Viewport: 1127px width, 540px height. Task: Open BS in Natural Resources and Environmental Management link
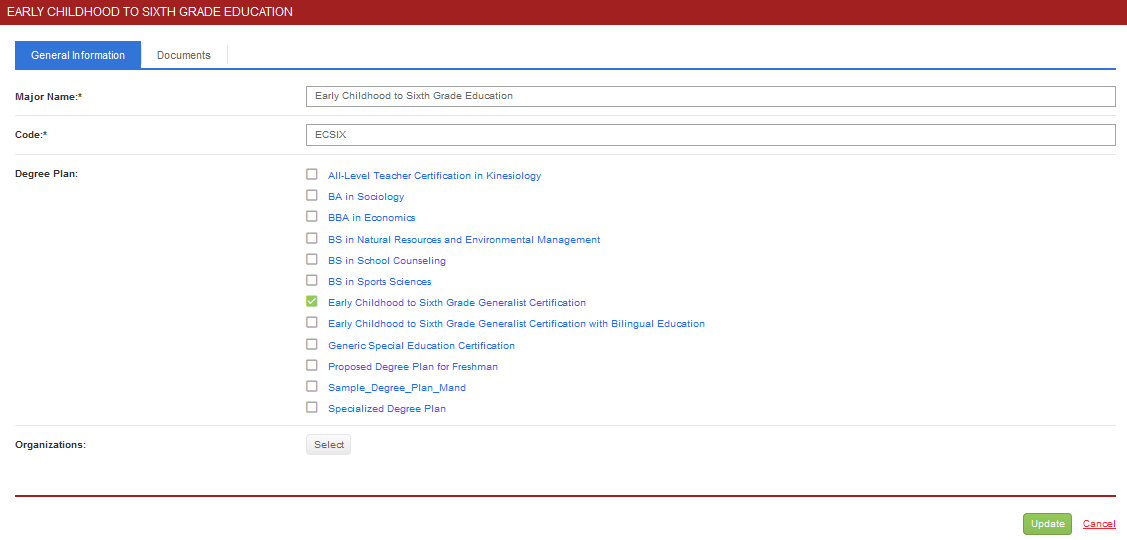tap(464, 239)
